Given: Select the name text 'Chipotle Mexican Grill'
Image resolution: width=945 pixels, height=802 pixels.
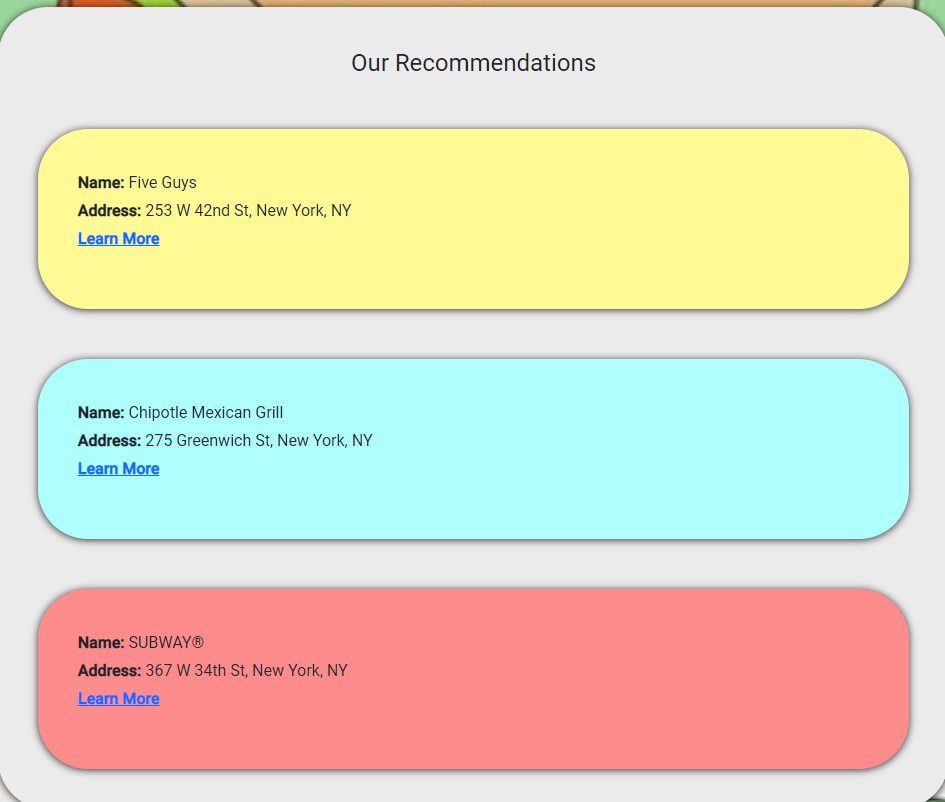Looking at the screenshot, I should [x=206, y=413].
